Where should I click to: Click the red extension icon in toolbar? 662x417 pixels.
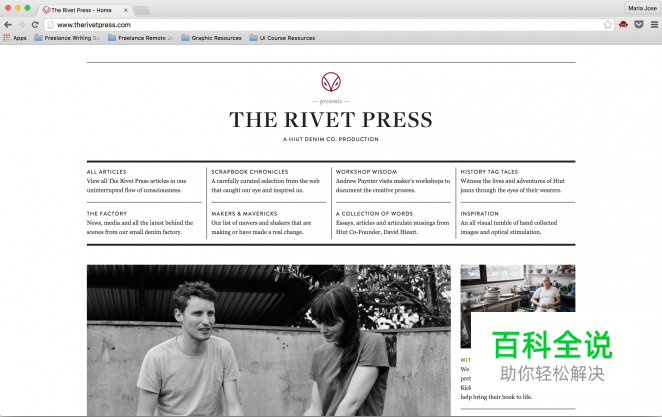point(623,24)
